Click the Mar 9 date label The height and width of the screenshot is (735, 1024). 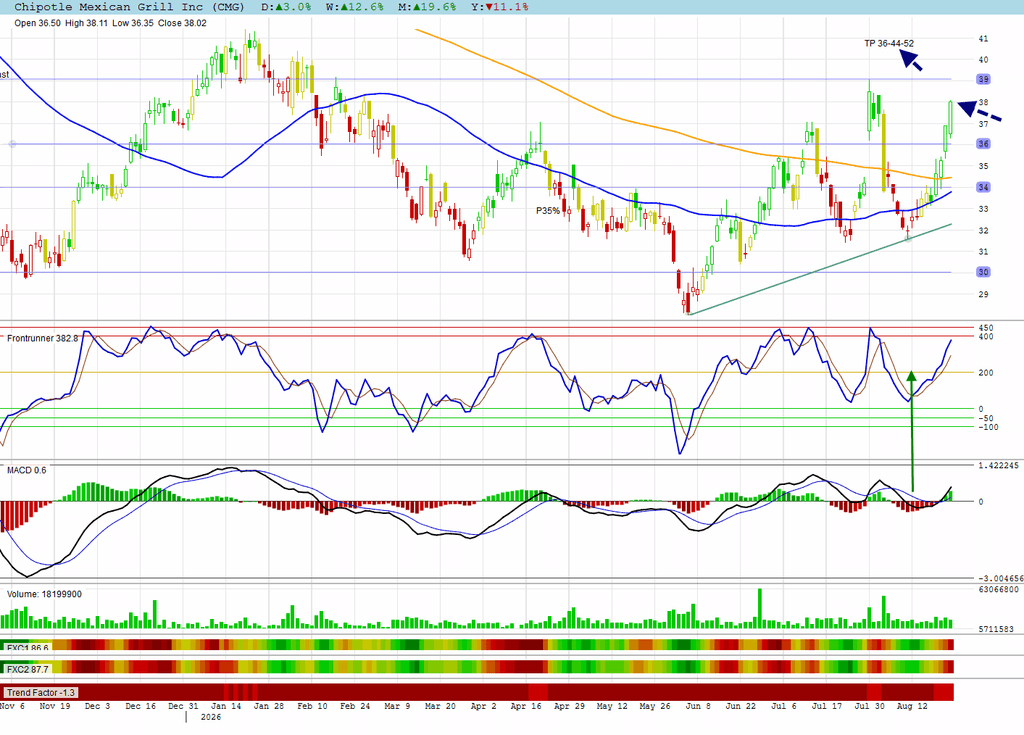click(397, 706)
